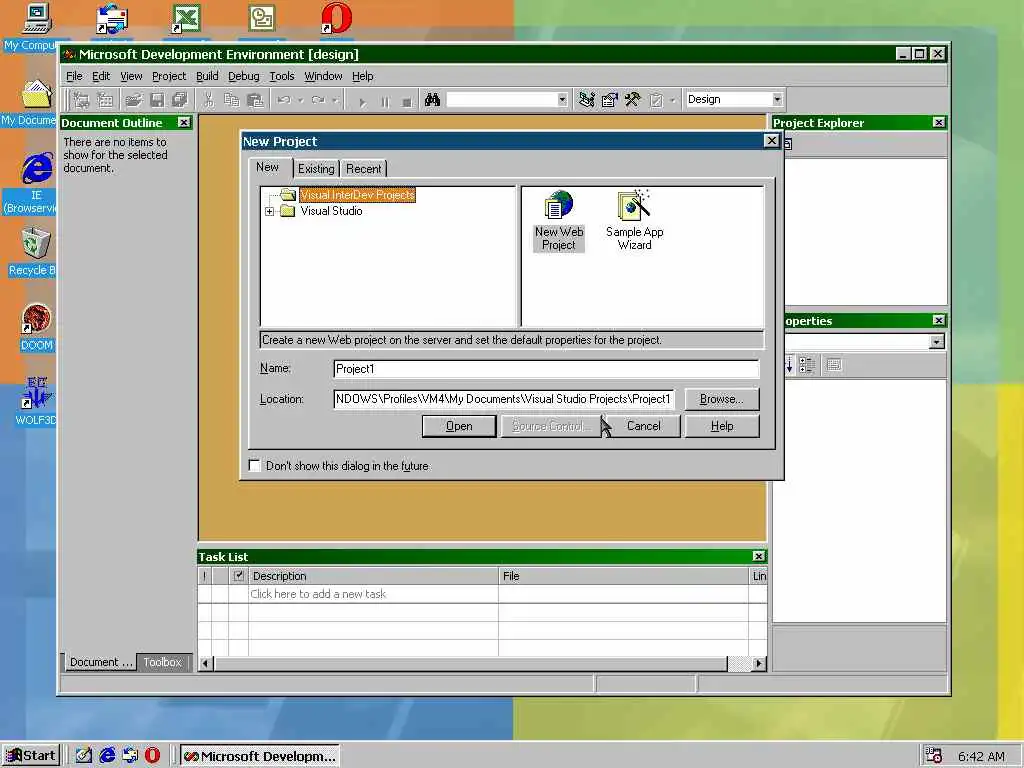The width and height of the screenshot is (1024, 768).
Task: Click the Start button
Action: (x=31, y=756)
